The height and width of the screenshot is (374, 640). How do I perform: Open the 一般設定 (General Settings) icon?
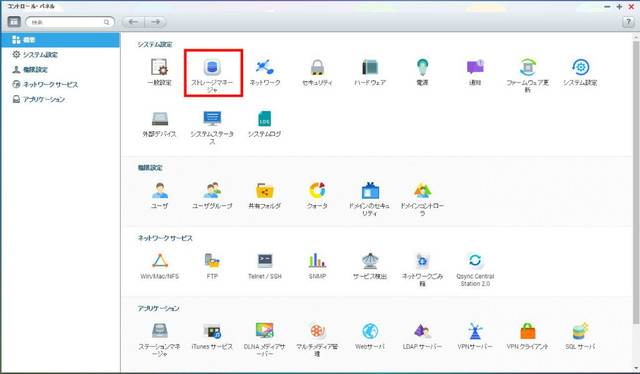[159, 67]
